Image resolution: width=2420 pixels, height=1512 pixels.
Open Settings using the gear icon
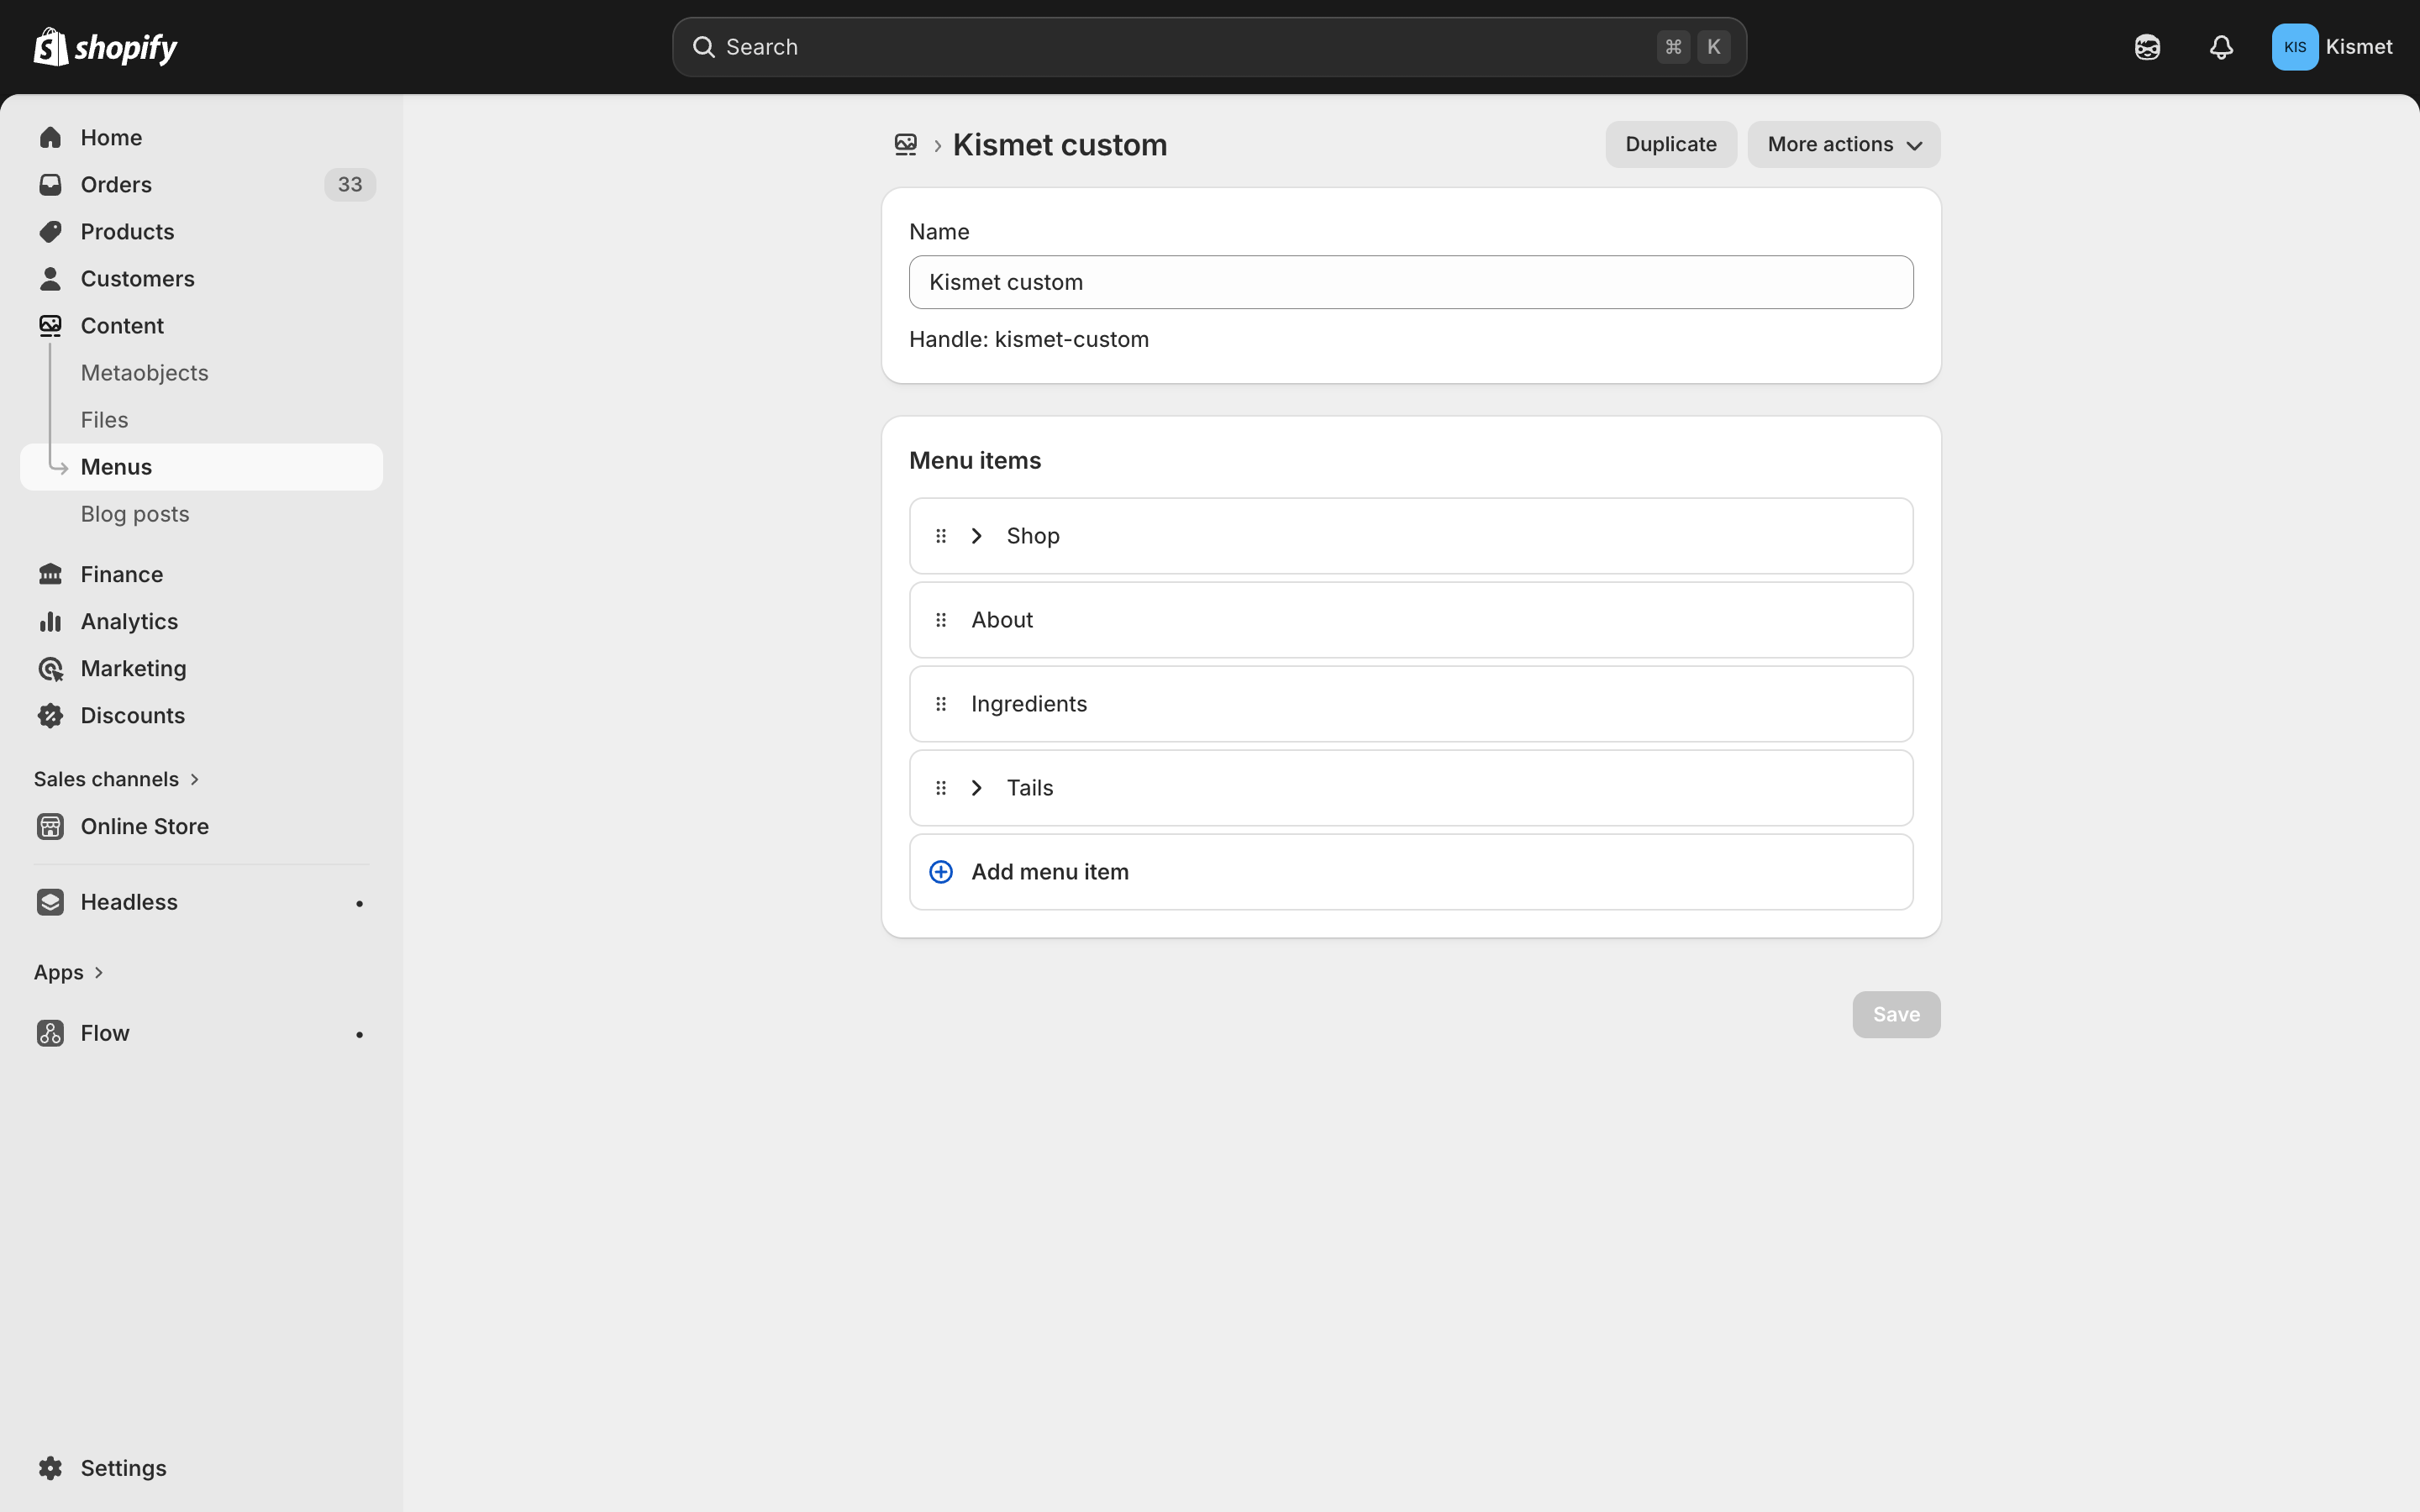tap(51, 1467)
